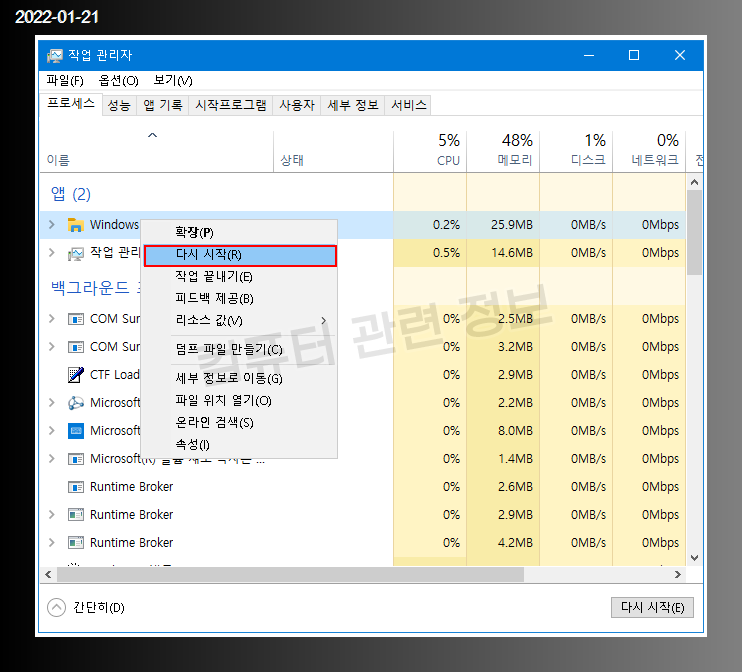Select 피드백 제공(B) menu entry

[240, 299]
